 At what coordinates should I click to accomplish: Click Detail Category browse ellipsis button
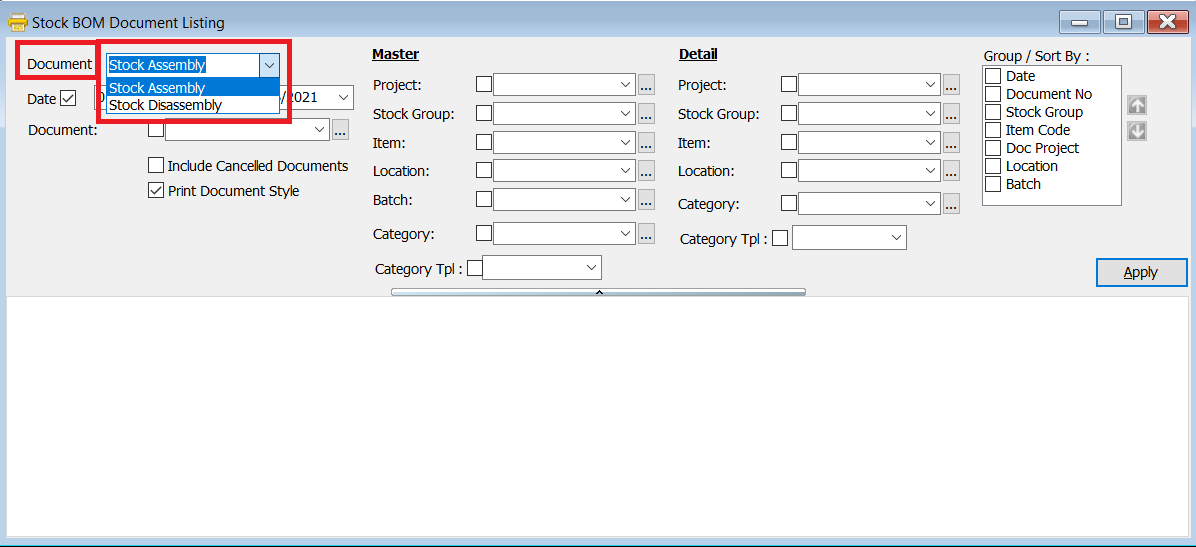(951, 204)
